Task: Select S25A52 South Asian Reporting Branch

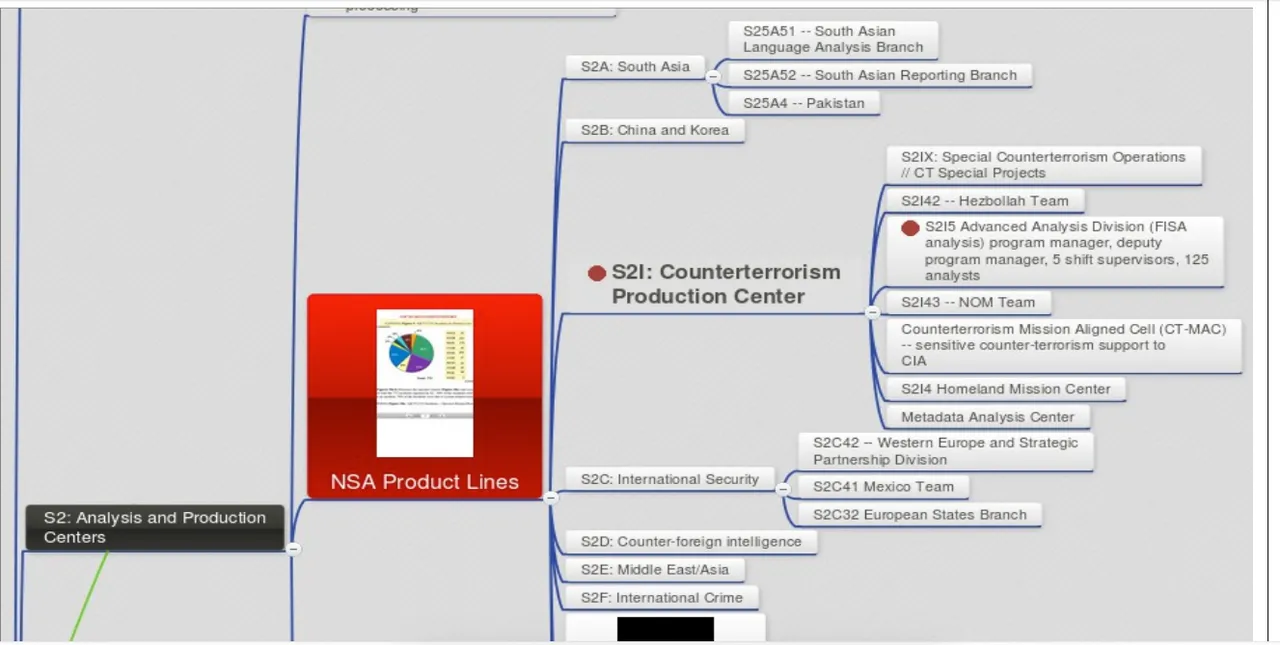Action: click(x=880, y=75)
